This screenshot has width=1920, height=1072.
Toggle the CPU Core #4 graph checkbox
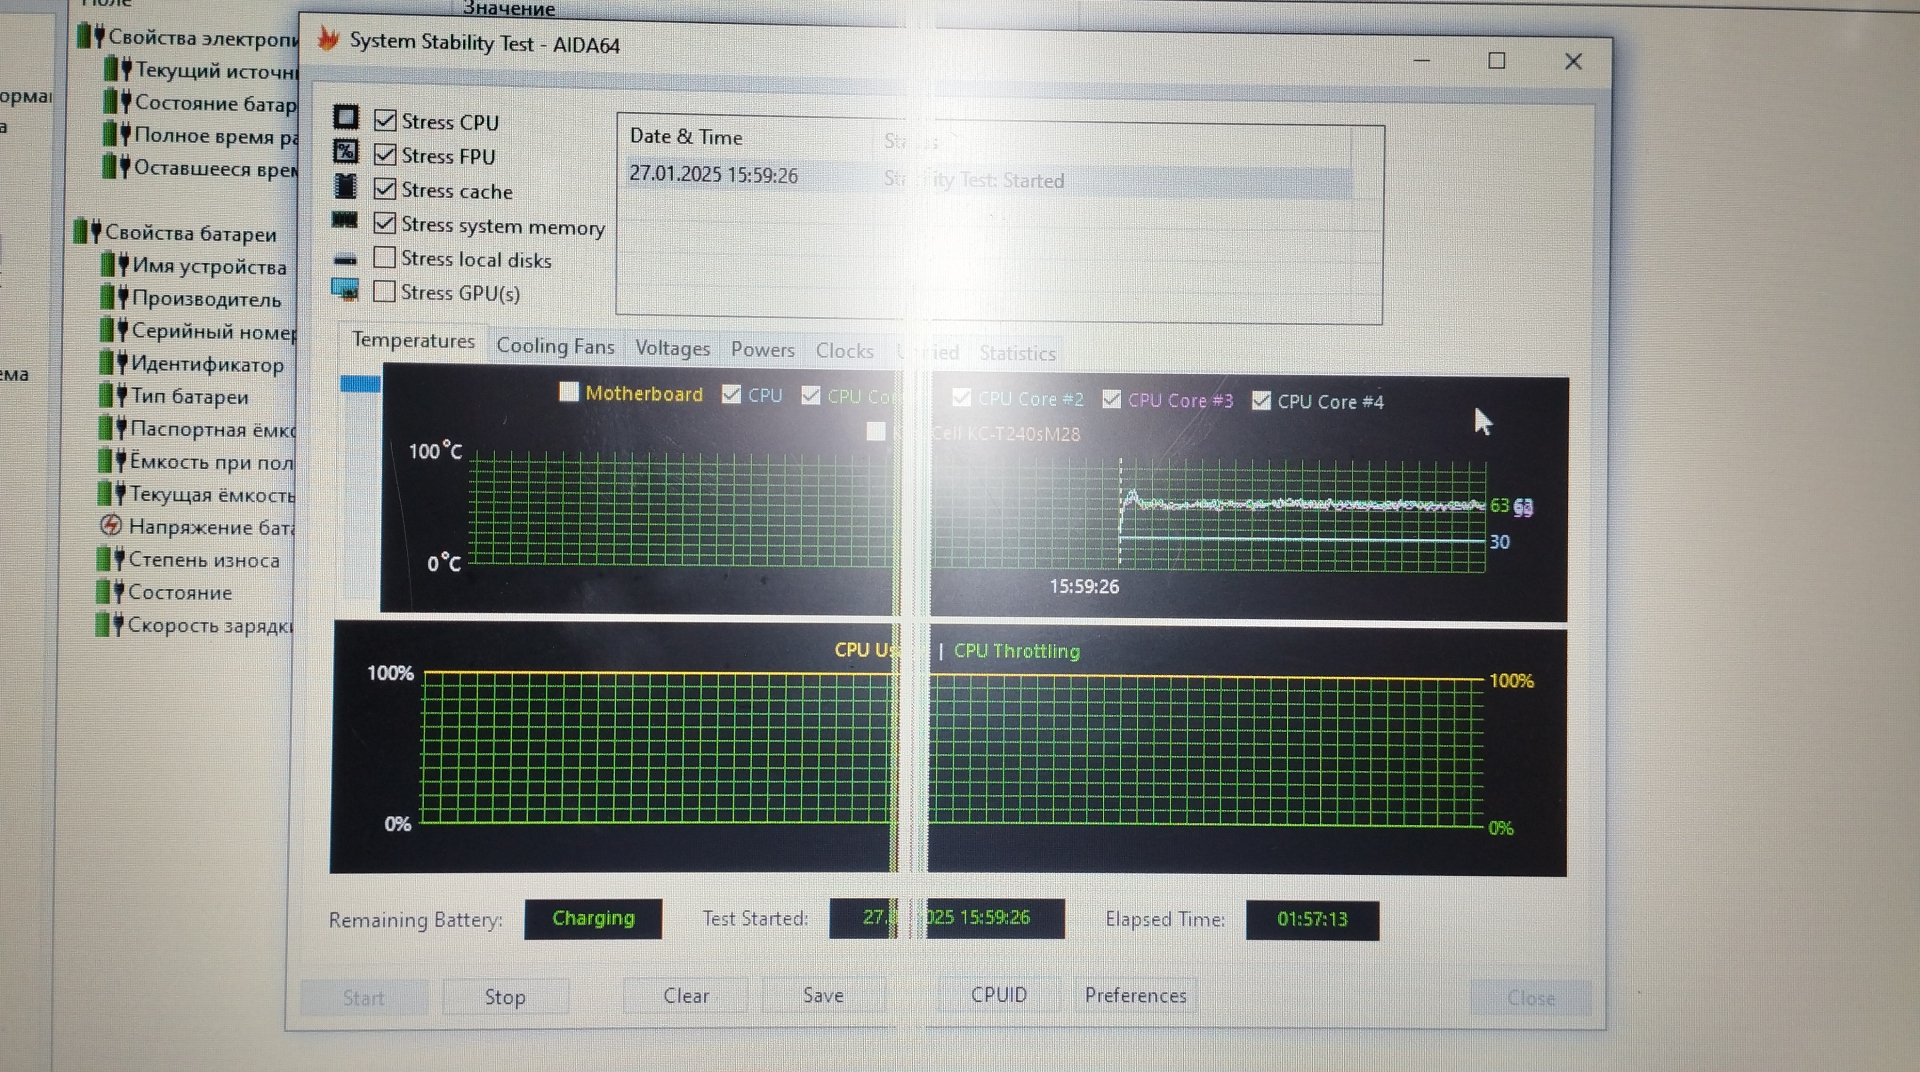click(1262, 400)
